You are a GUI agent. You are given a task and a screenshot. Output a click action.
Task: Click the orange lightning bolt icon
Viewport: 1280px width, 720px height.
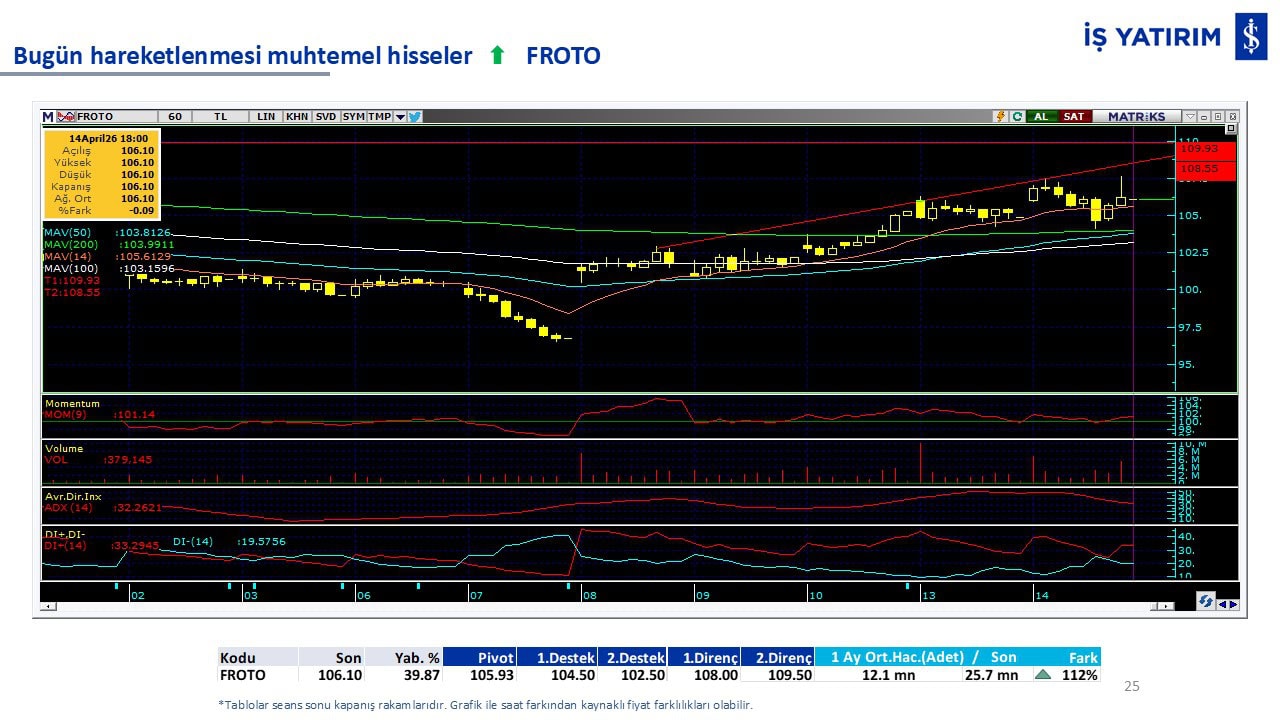(1000, 117)
